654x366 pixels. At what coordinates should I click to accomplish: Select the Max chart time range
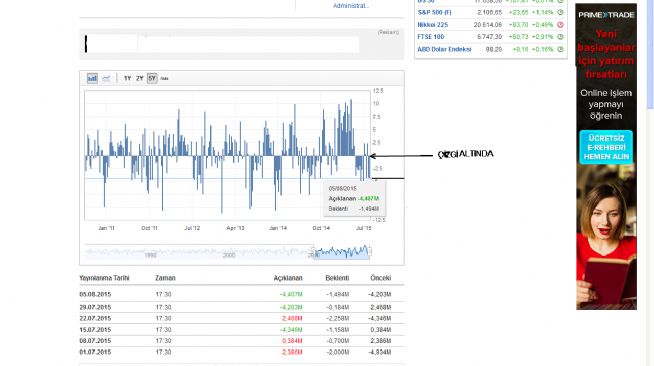pos(164,78)
